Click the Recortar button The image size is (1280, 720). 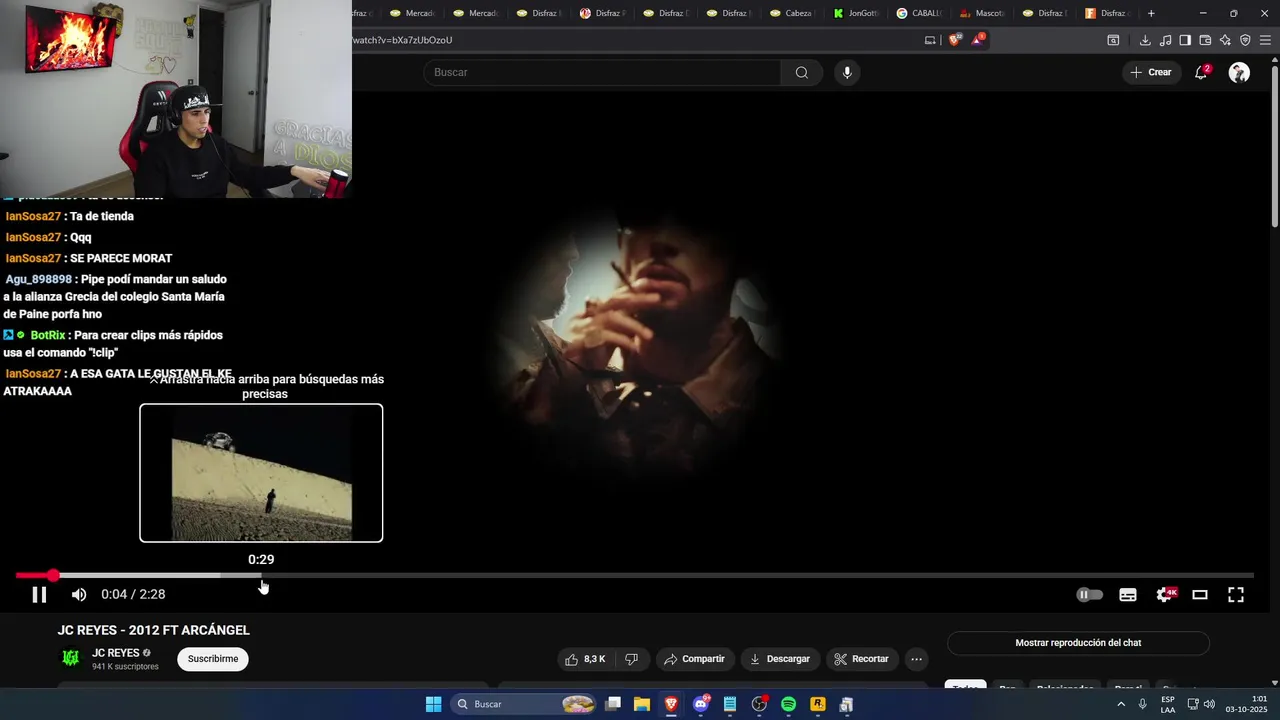point(861,659)
